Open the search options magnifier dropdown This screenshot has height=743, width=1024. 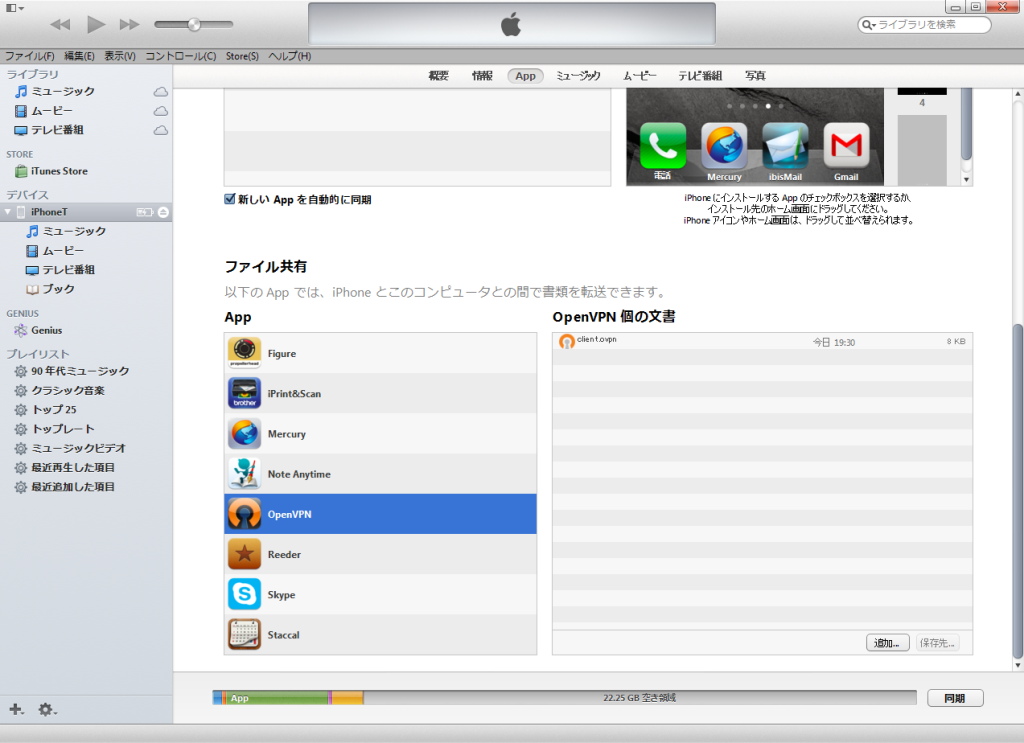coord(869,25)
